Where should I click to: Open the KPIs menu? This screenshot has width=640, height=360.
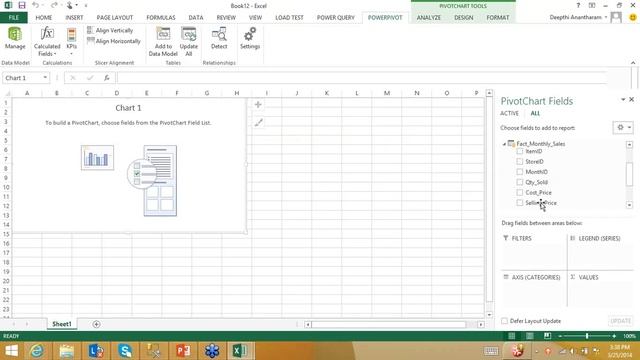71,42
